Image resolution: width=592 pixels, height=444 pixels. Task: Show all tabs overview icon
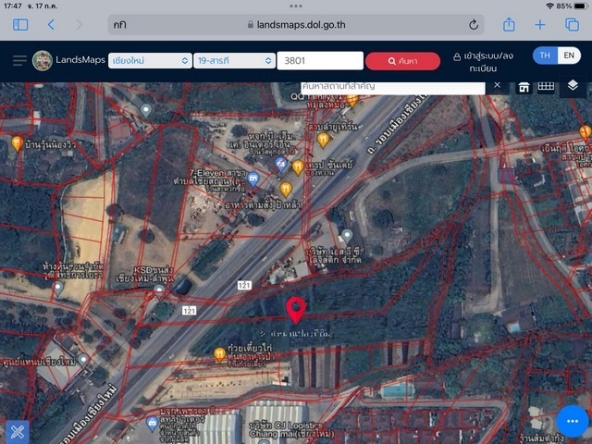point(572,25)
